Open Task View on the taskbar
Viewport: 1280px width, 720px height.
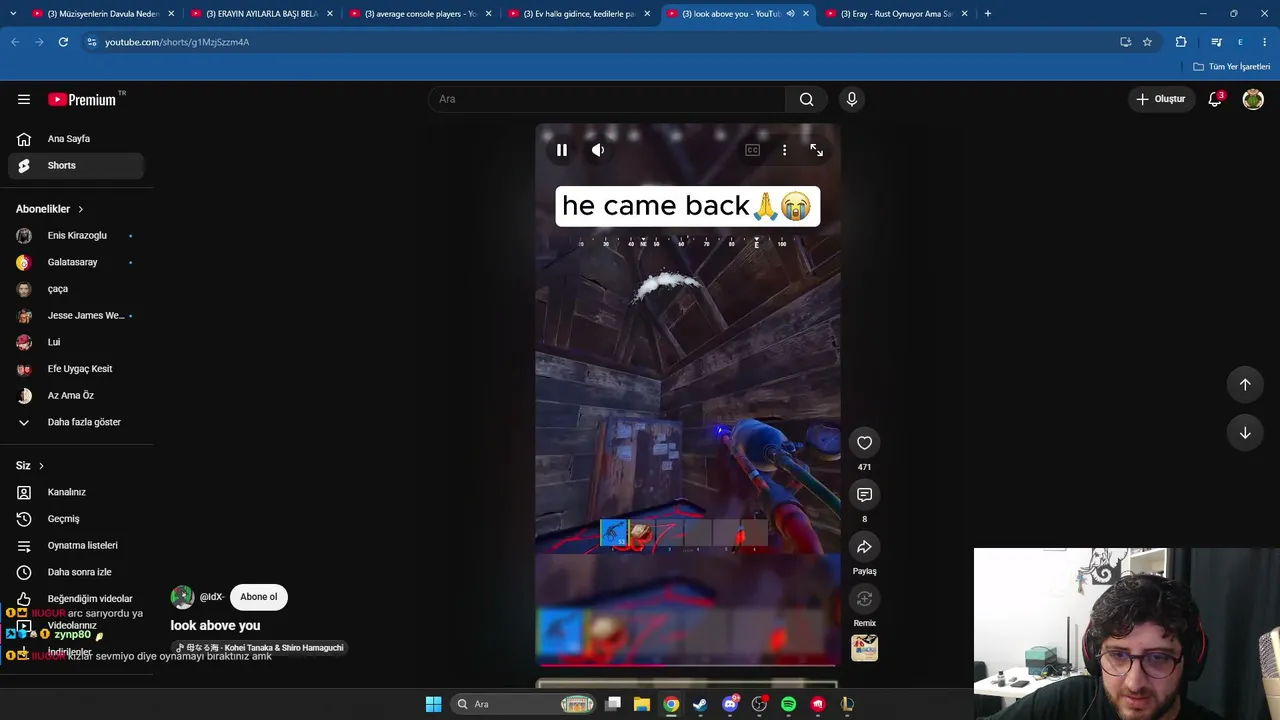point(613,704)
